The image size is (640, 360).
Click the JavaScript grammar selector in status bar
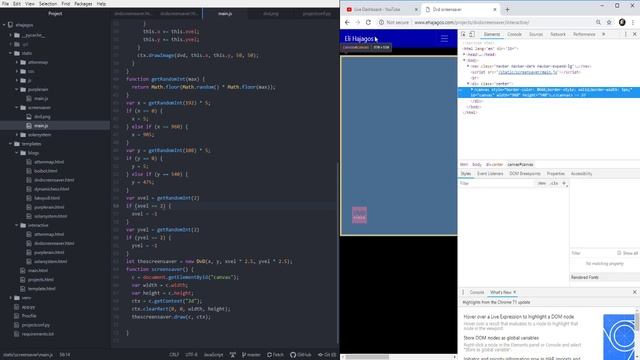pos(213,355)
